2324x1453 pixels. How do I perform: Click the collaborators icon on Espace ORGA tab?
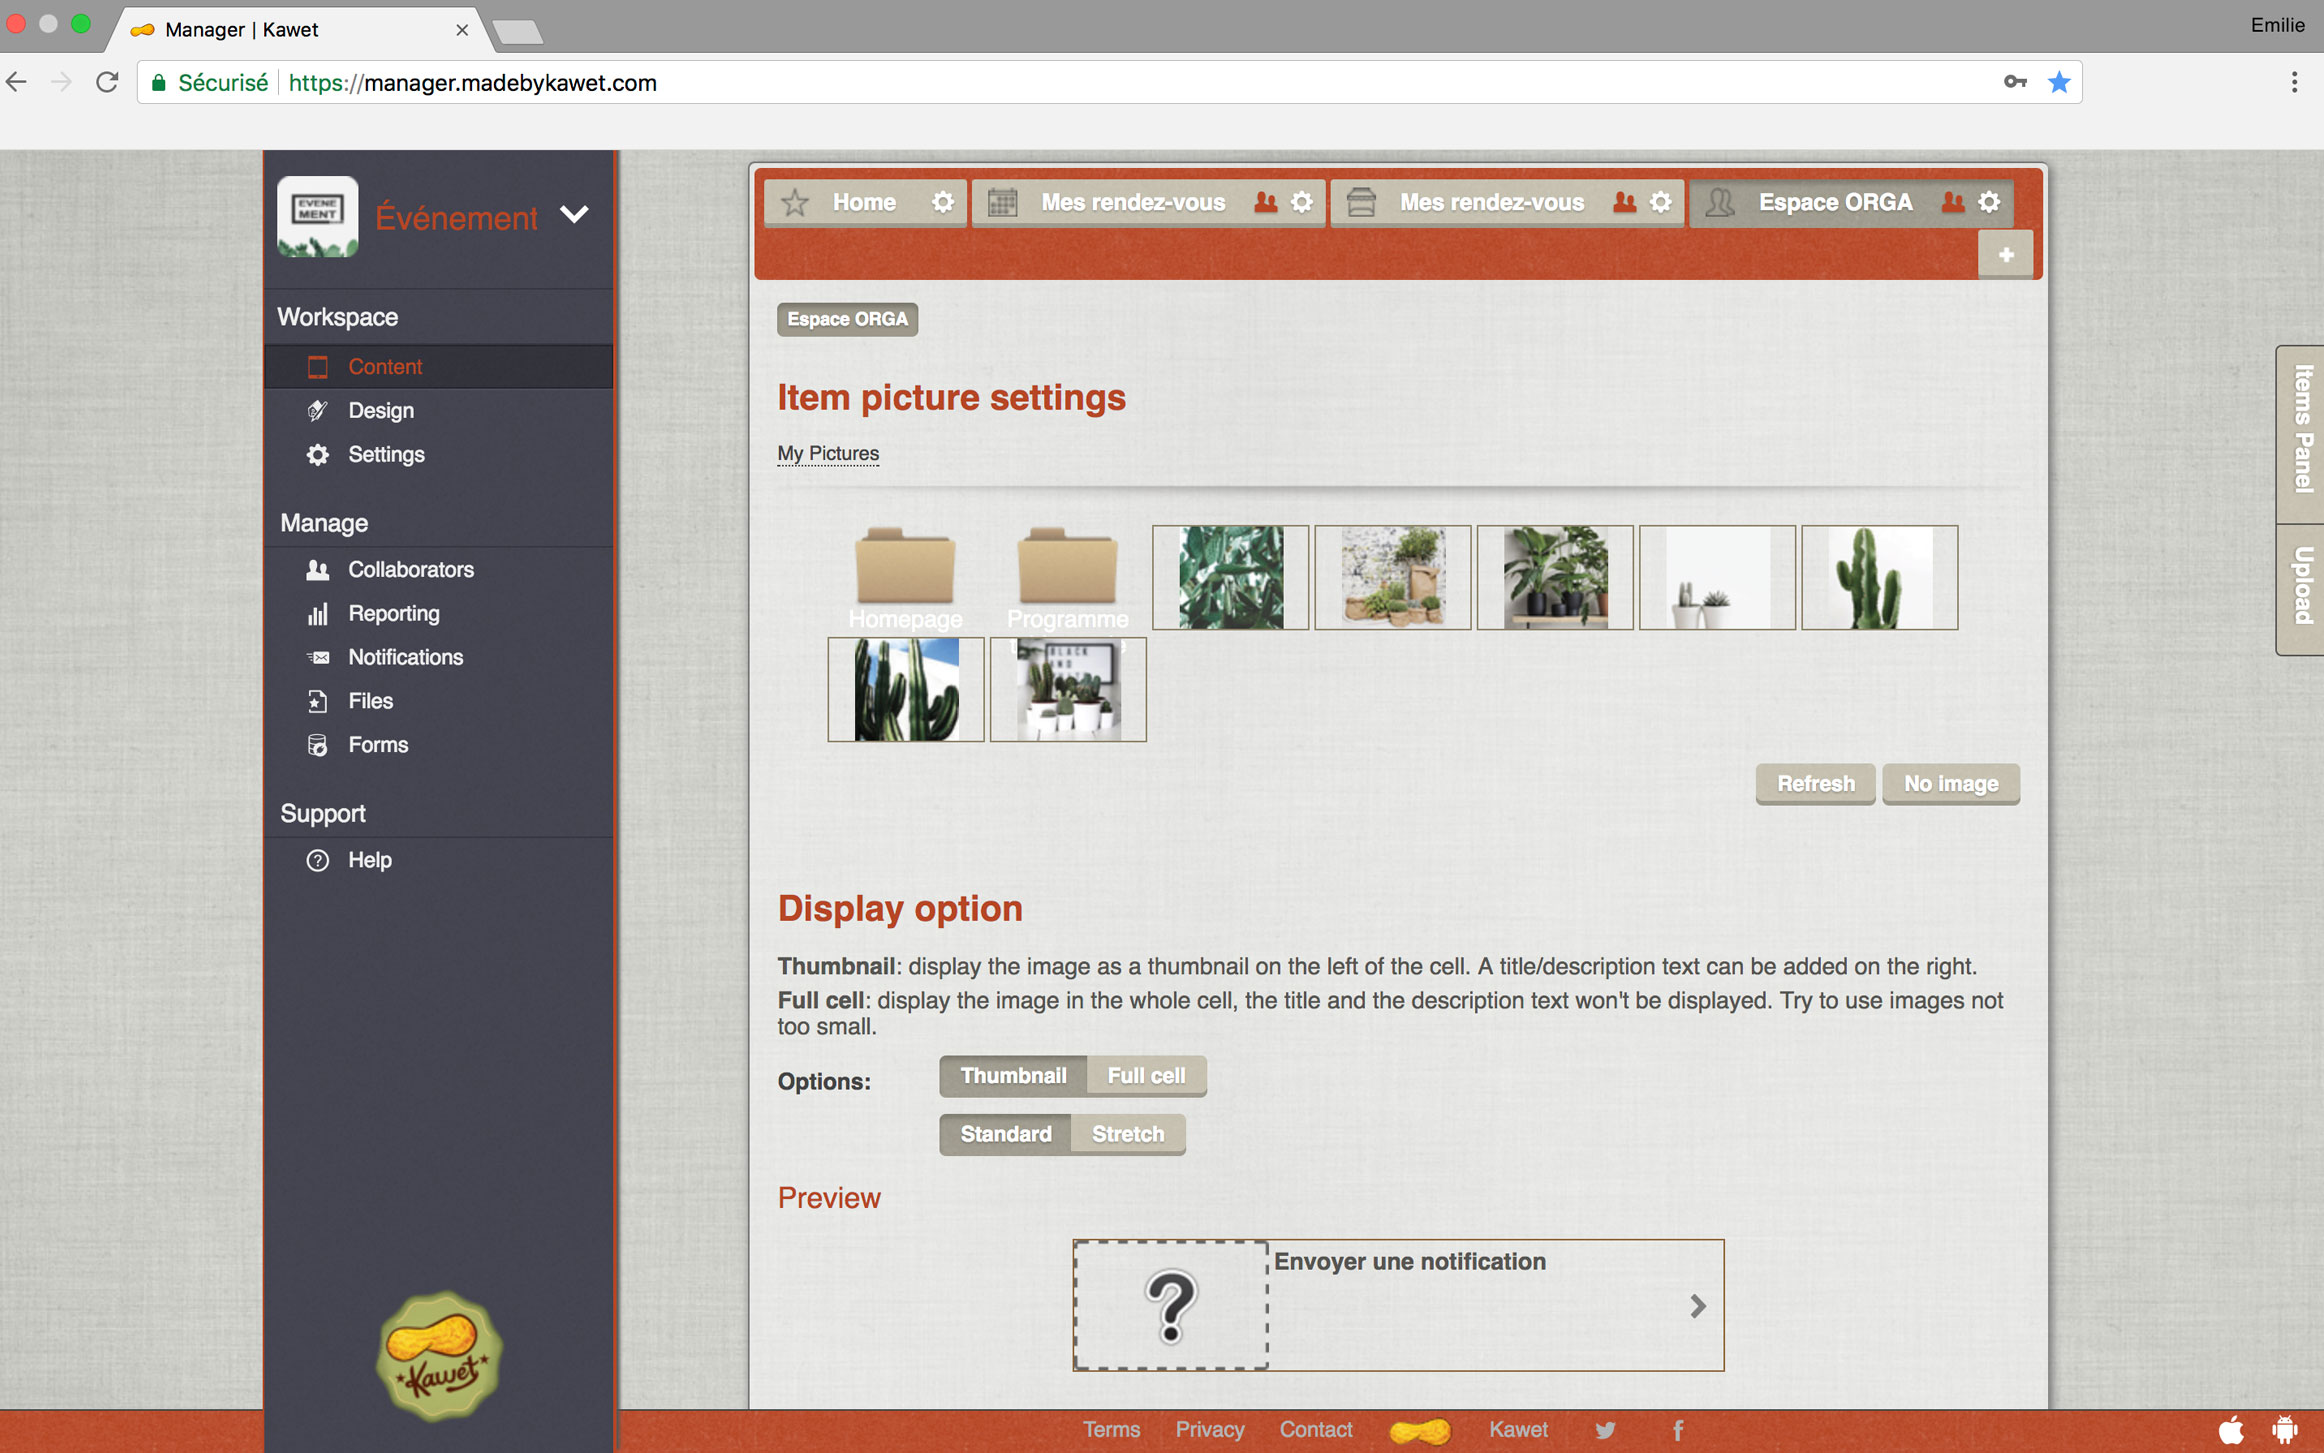tap(1952, 203)
